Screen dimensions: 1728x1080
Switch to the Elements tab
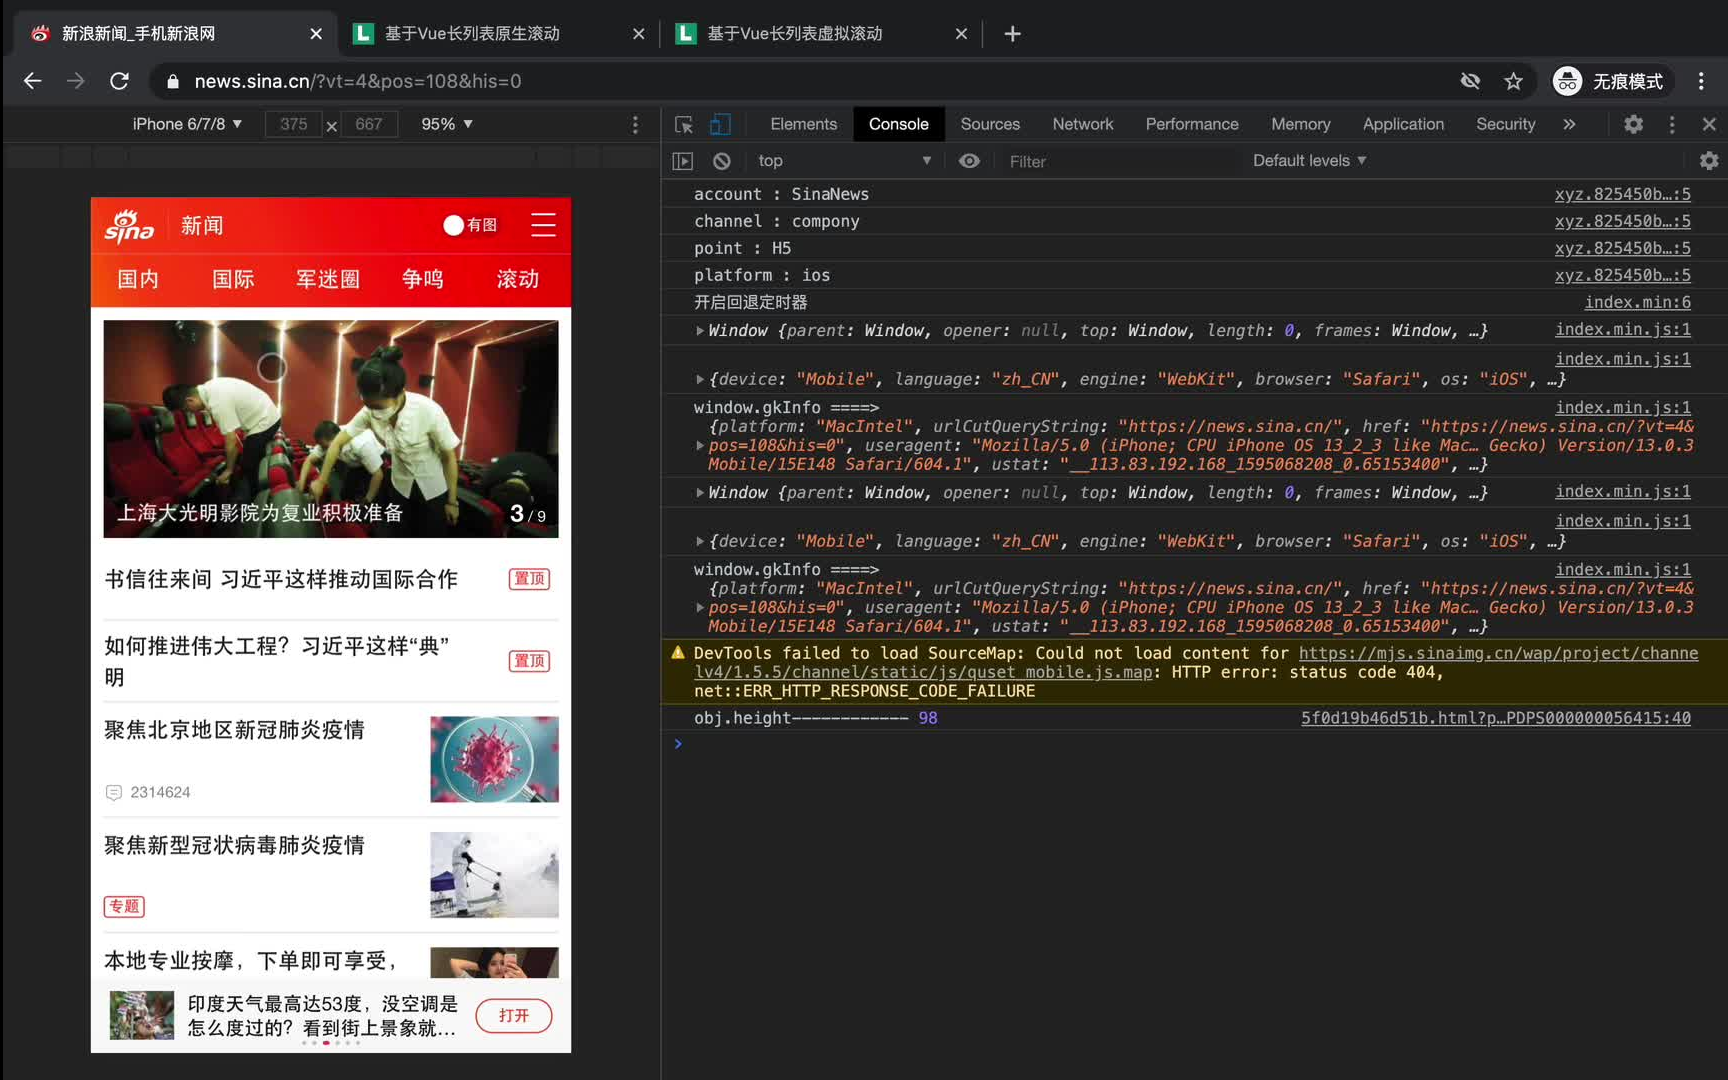coord(803,124)
